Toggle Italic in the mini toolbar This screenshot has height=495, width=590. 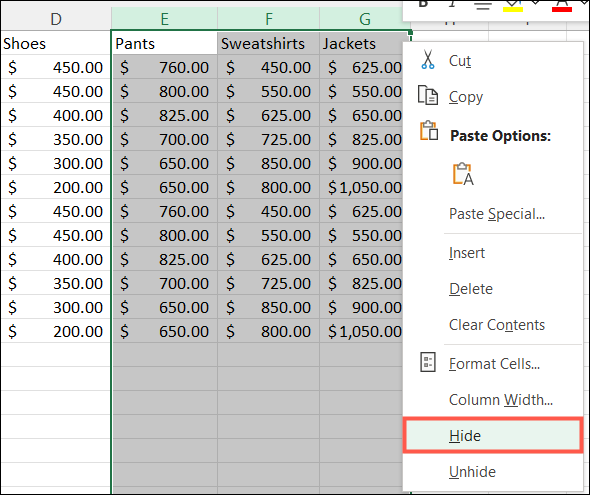[x=452, y=4]
